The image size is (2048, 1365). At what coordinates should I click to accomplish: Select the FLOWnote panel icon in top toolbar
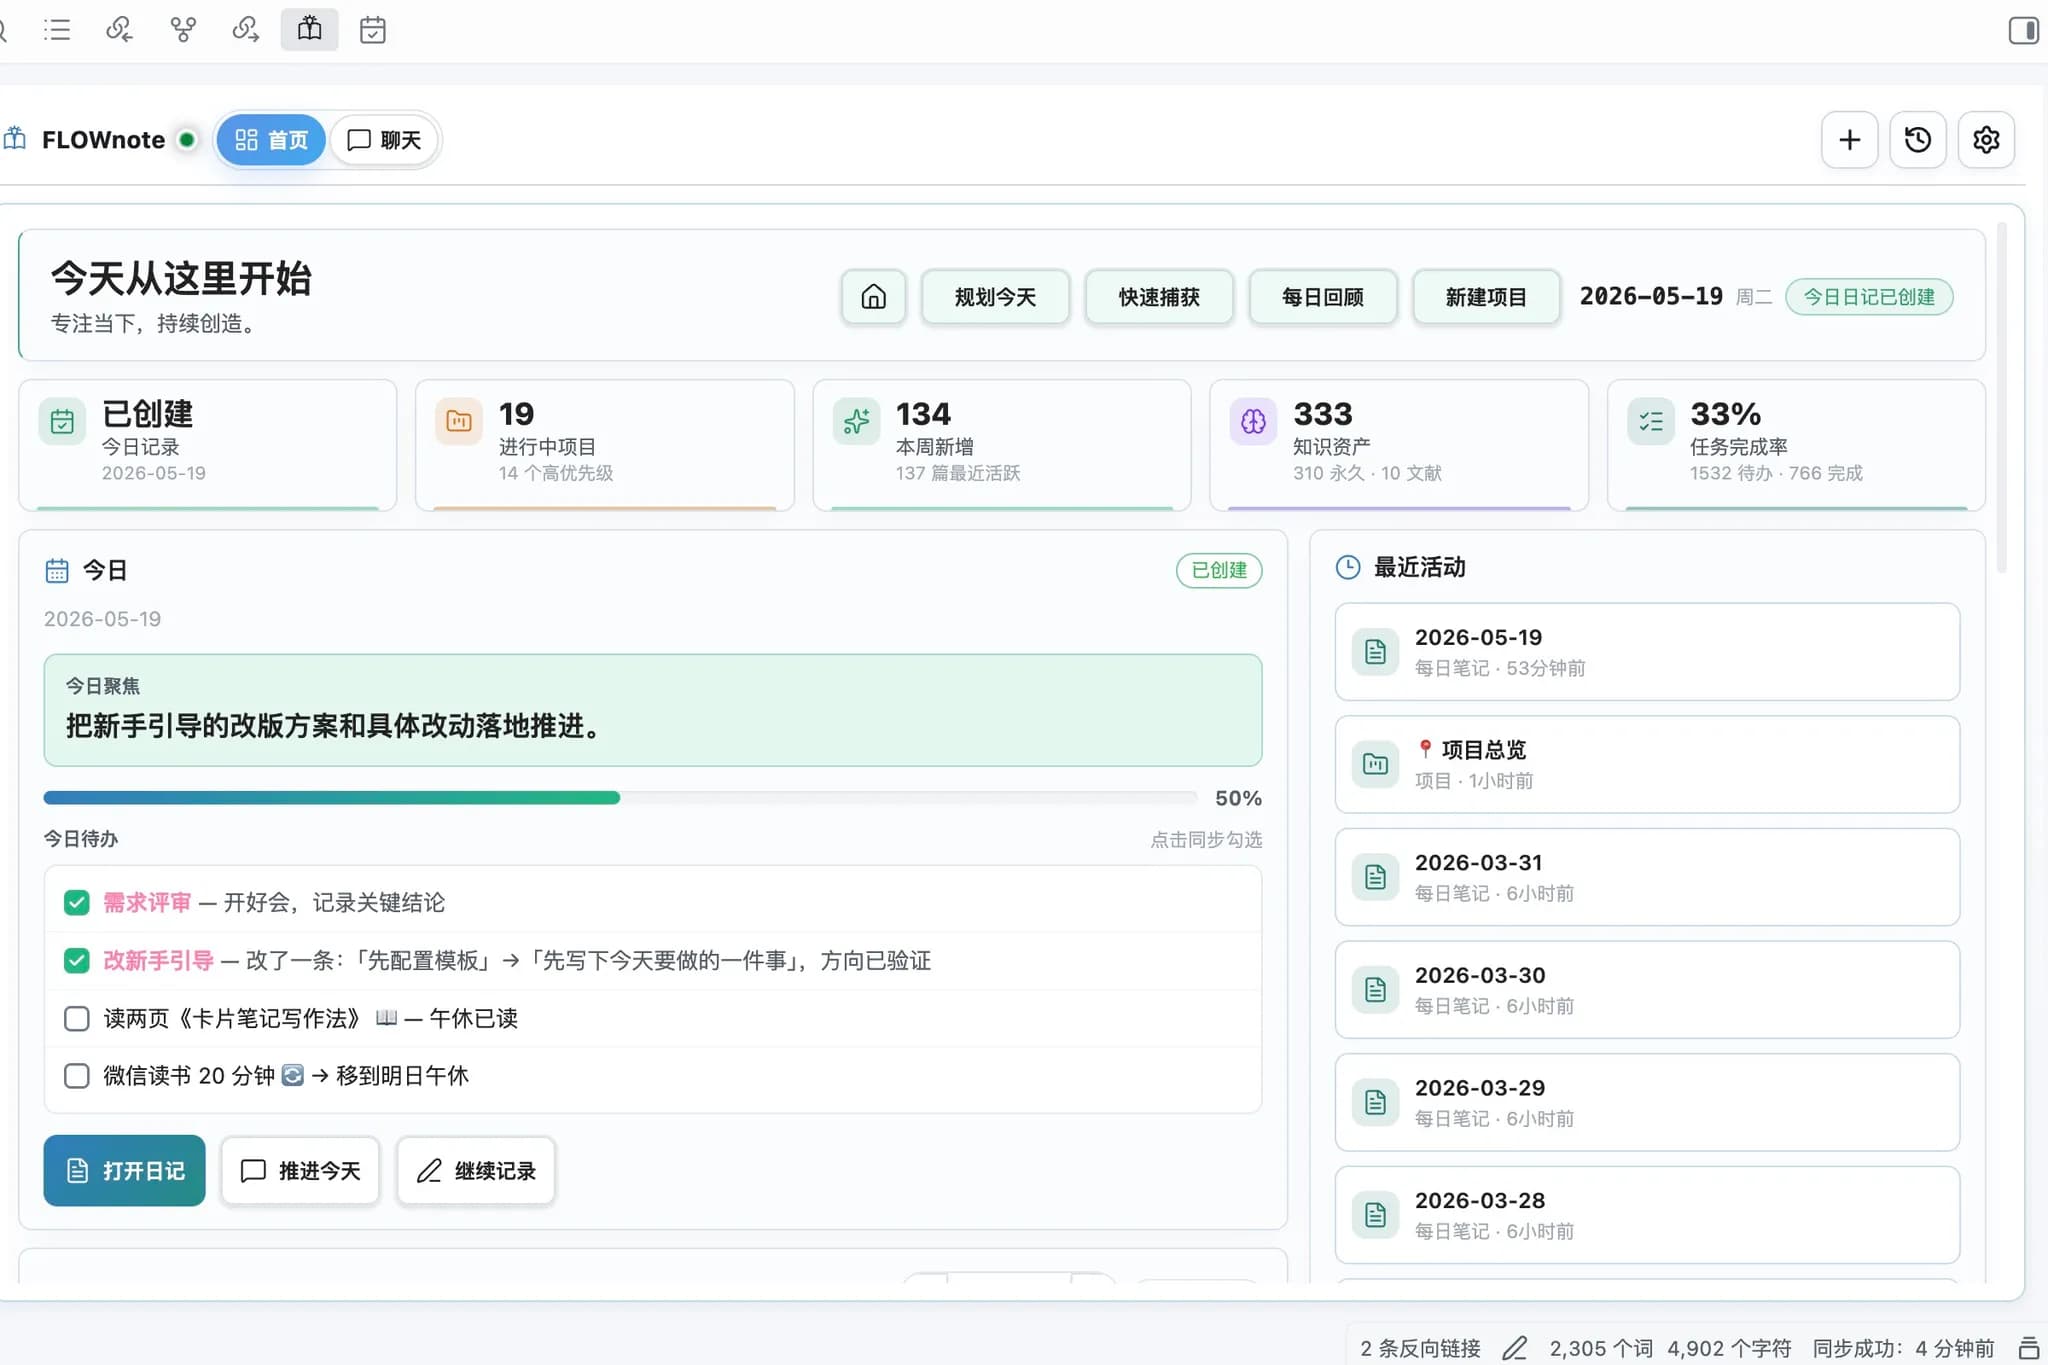point(309,30)
